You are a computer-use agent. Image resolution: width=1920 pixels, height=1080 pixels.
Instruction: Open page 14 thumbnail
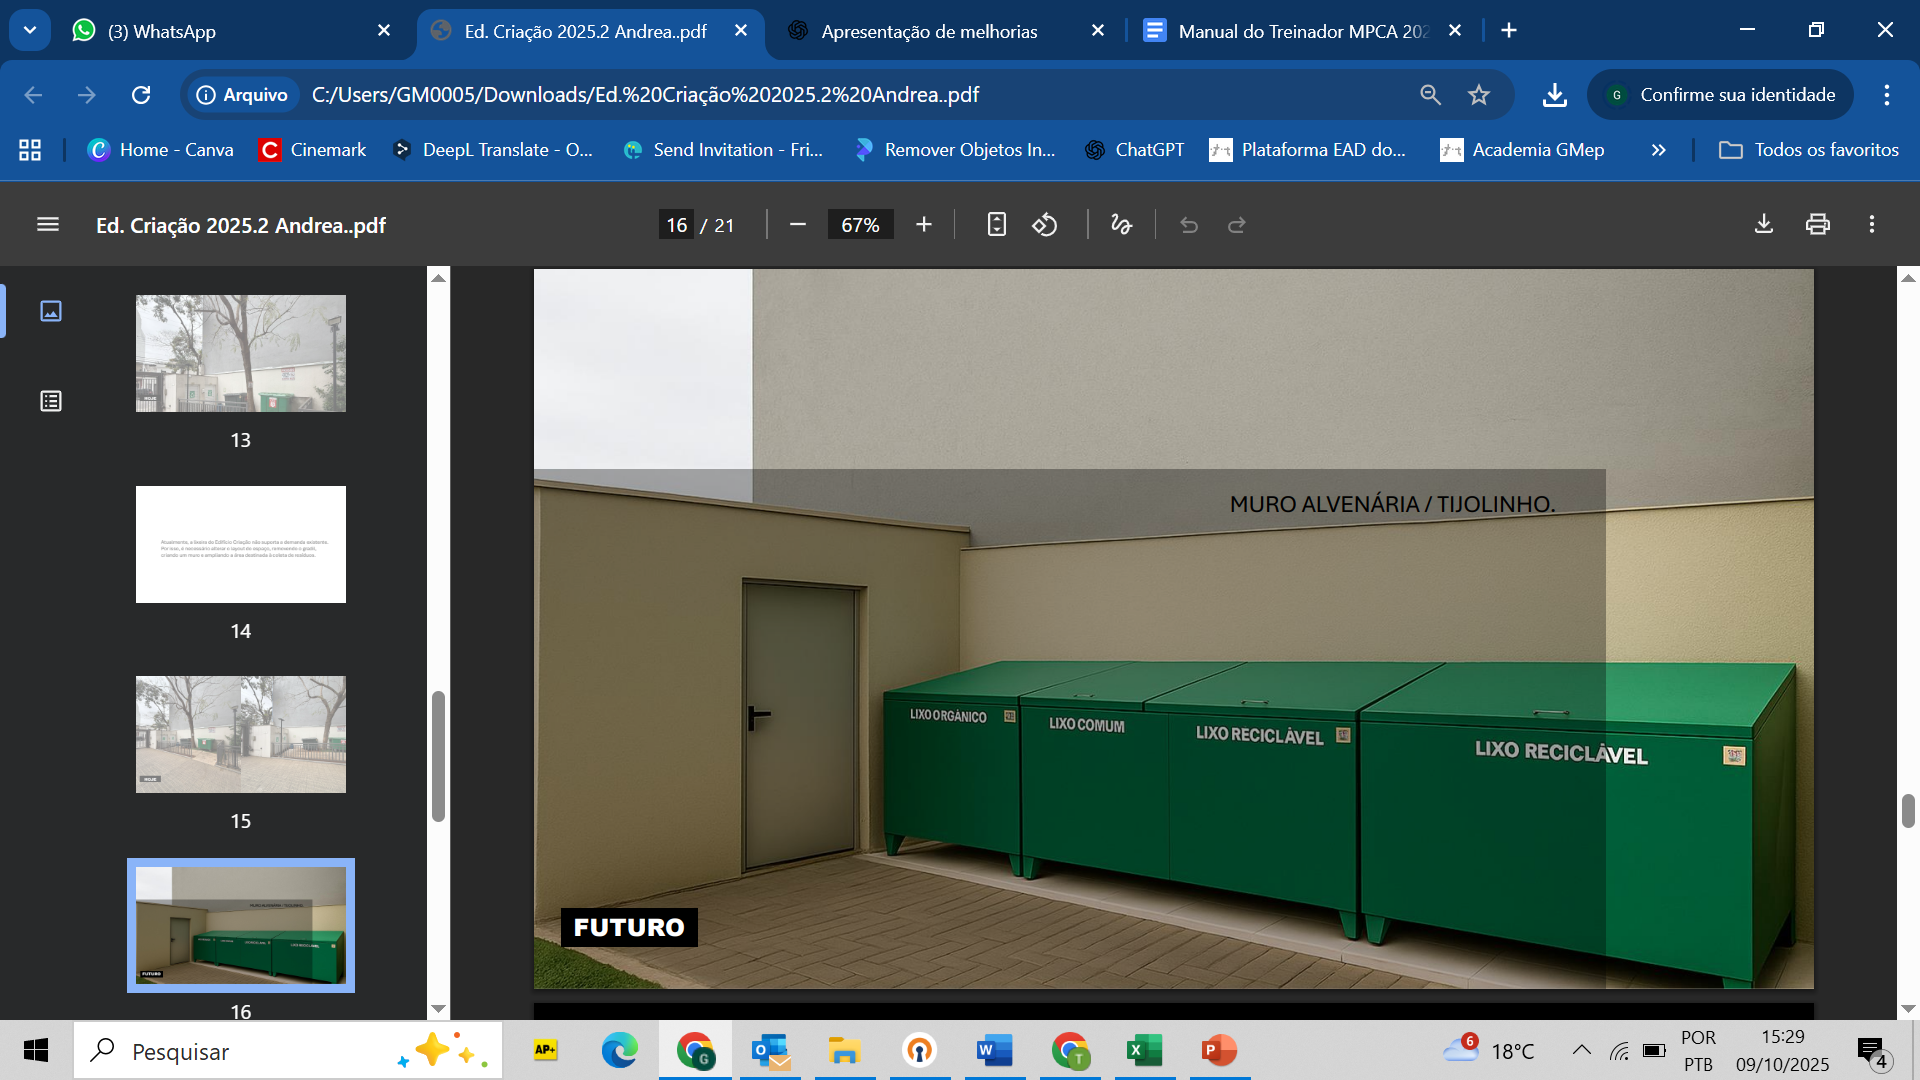click(241, 545)
